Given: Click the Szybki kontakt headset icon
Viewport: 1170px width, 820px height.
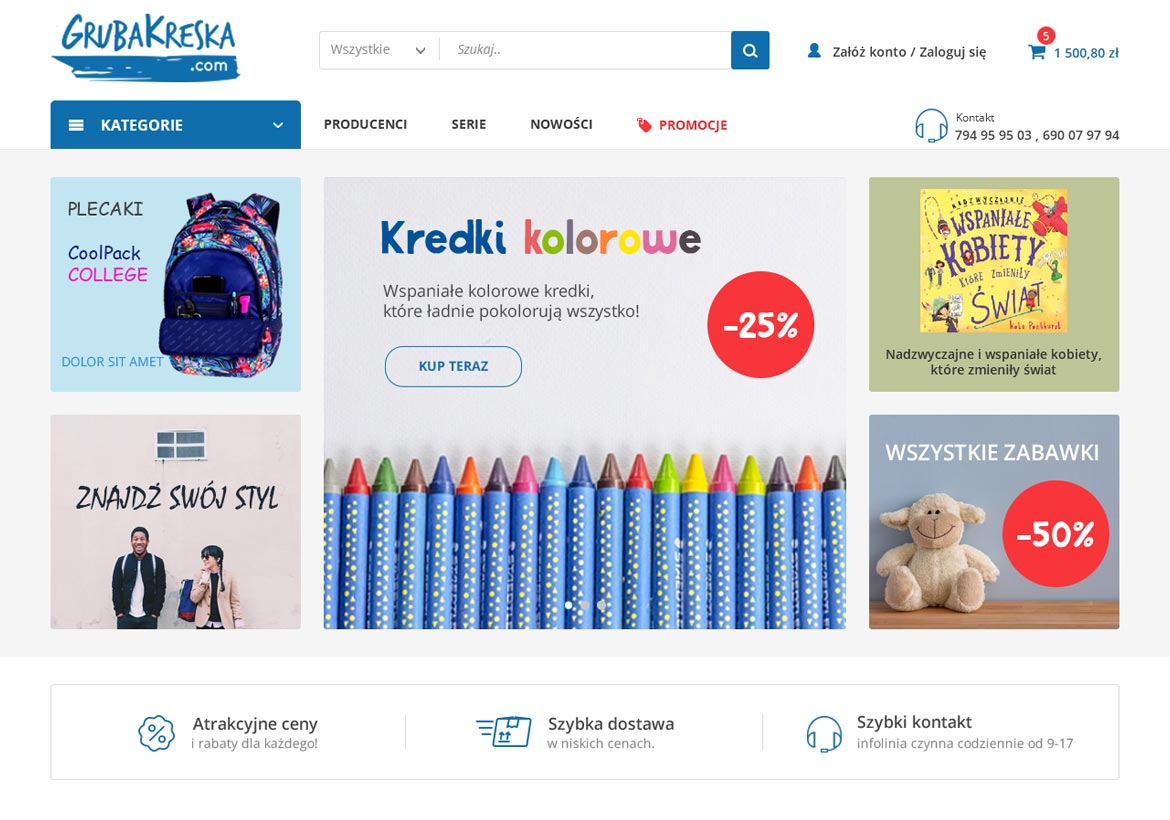Looking at the screenshot, I should (824, 733).
